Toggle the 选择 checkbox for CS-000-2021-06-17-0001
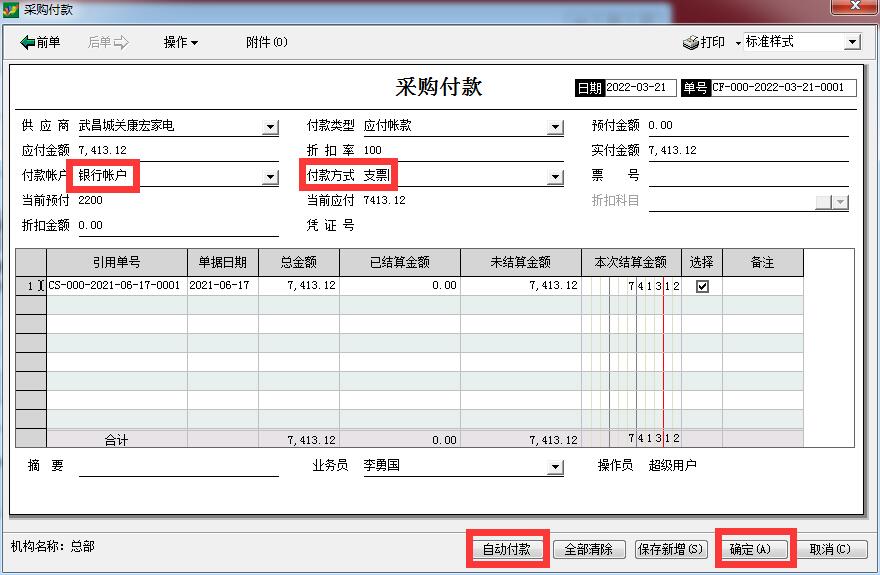This screenshot has height=575, width=880. tap(702, 286)
